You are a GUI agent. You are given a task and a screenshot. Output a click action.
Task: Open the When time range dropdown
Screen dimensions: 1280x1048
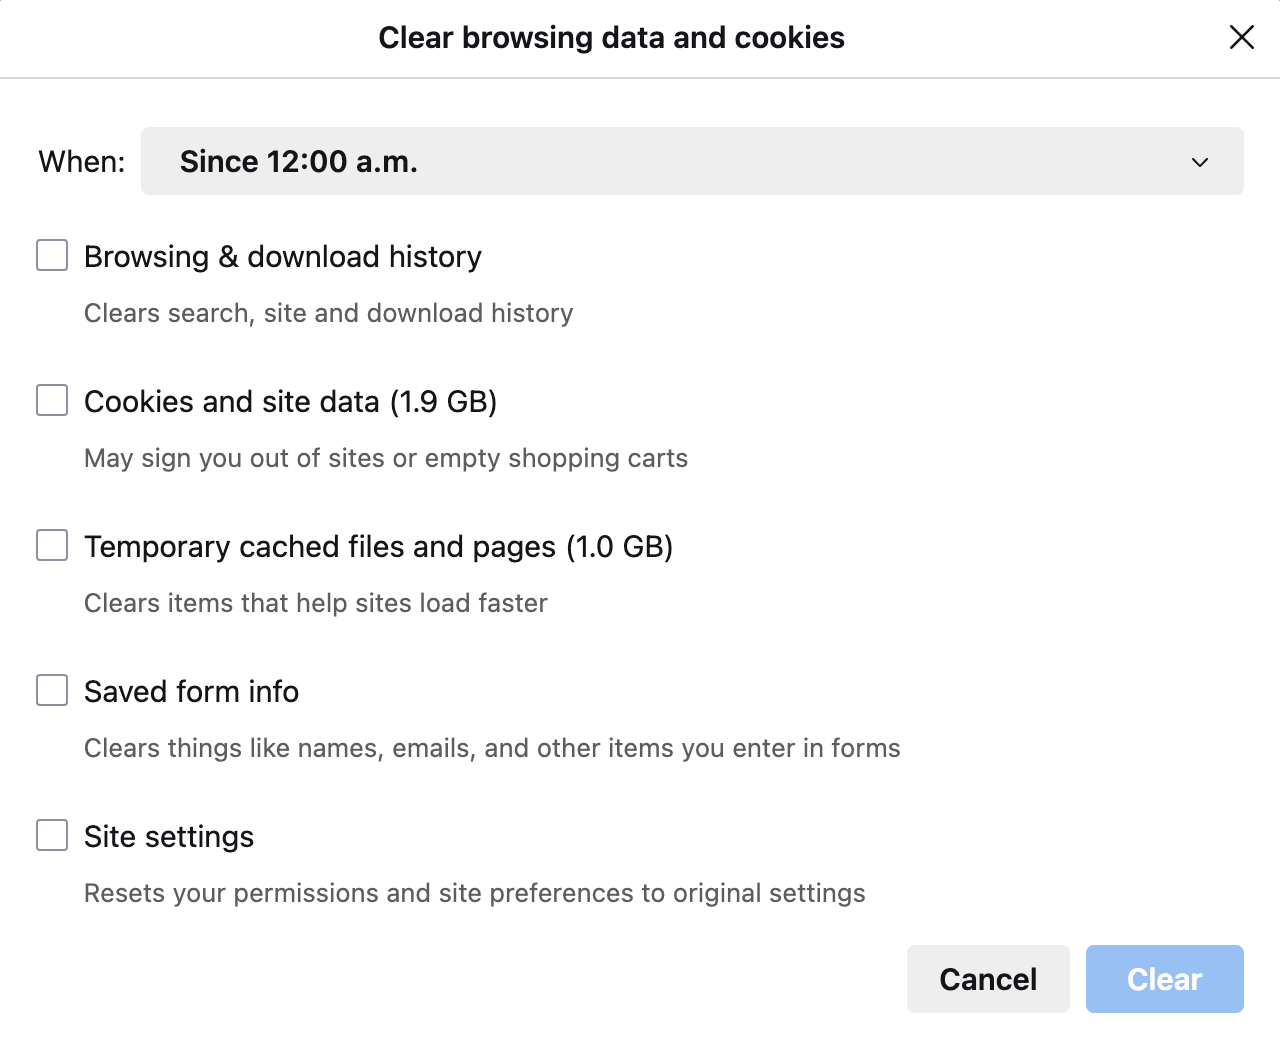pos(693,161)
